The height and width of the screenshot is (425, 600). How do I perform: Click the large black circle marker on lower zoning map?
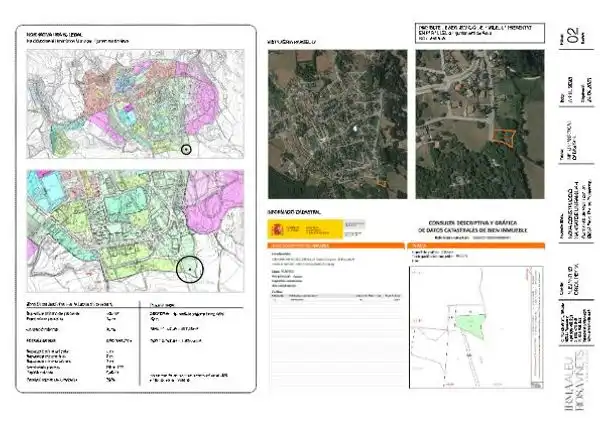coord(190,269)
